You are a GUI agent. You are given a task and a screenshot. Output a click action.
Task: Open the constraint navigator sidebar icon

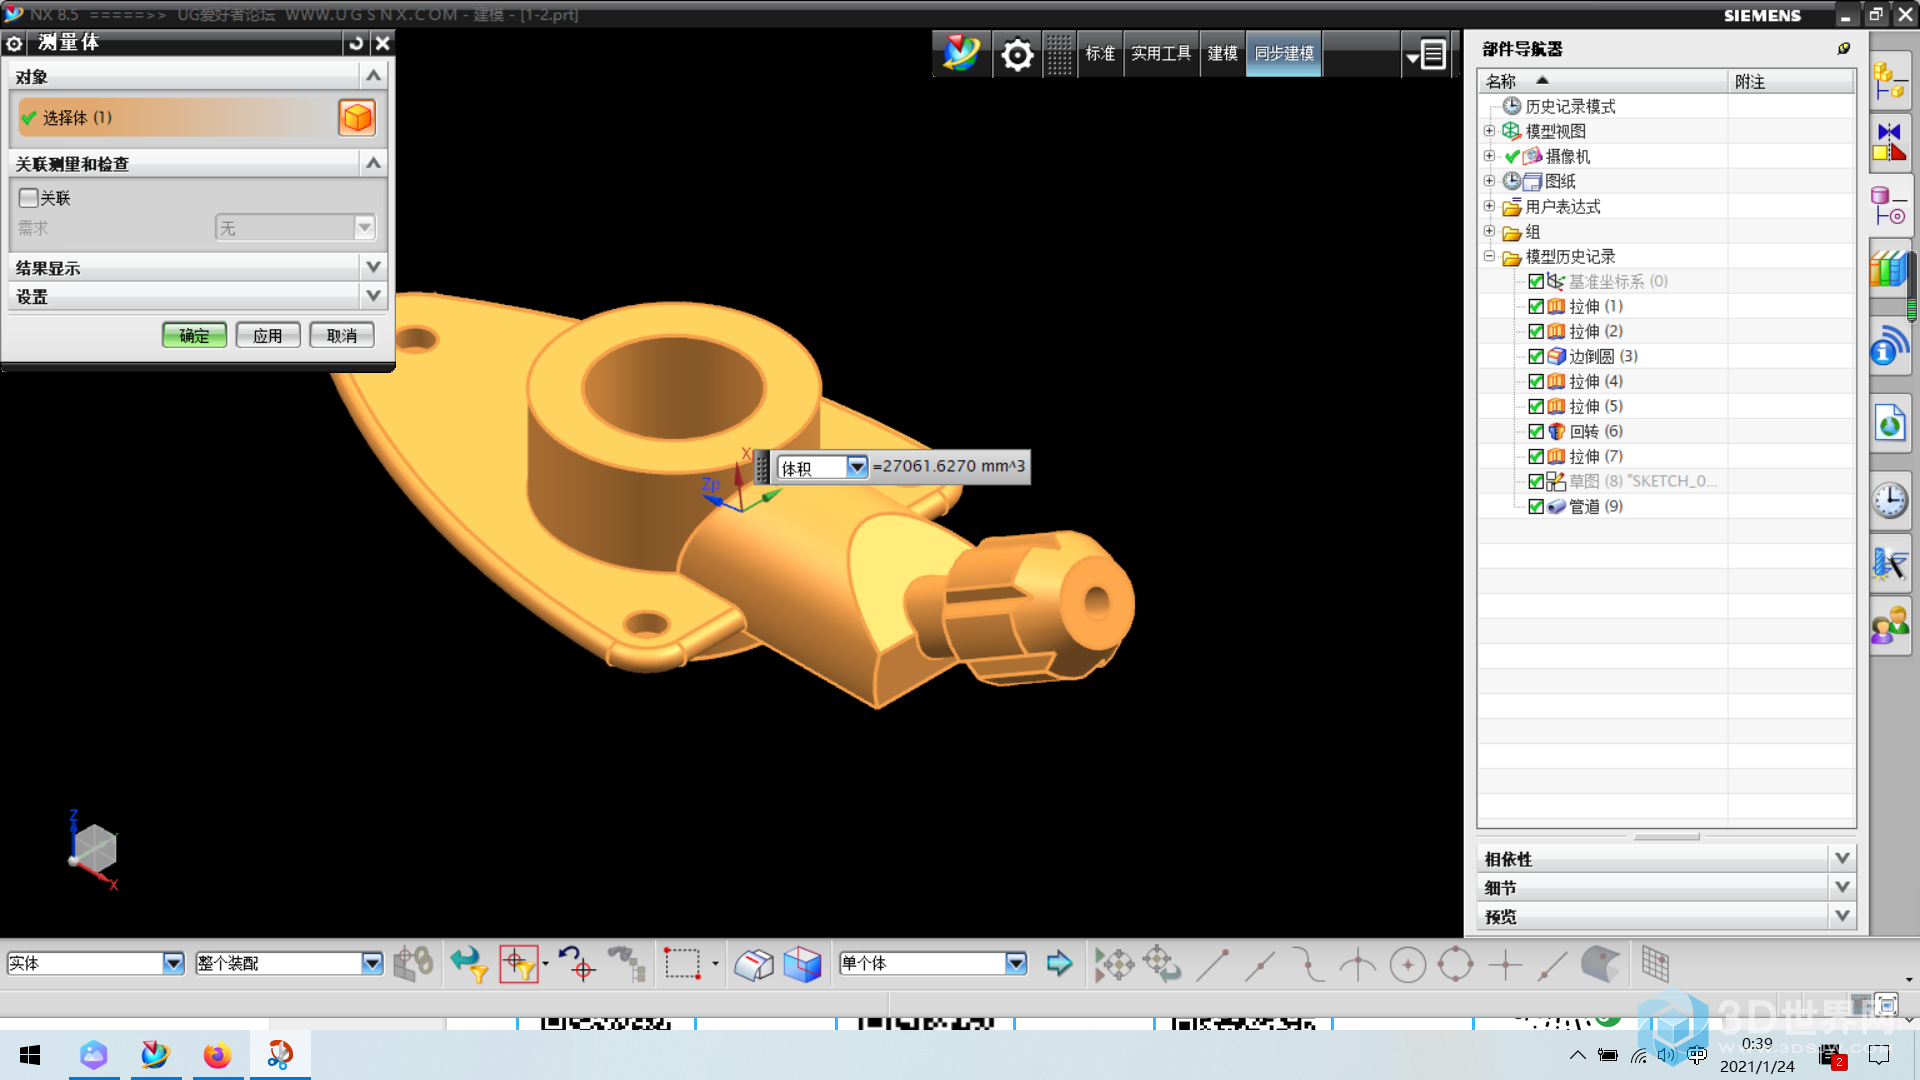click(1889, 142)
